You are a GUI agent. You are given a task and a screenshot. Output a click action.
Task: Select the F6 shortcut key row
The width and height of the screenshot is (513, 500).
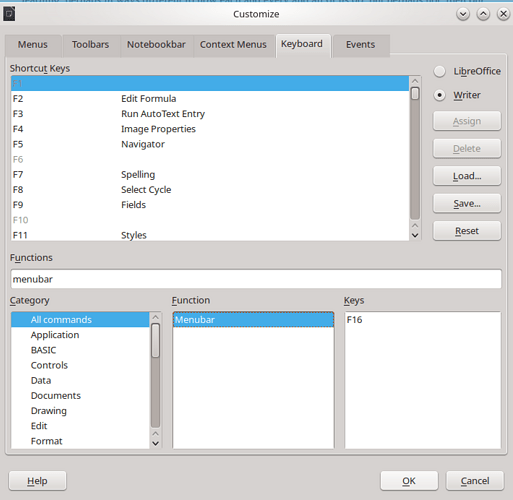pos(210,159)
